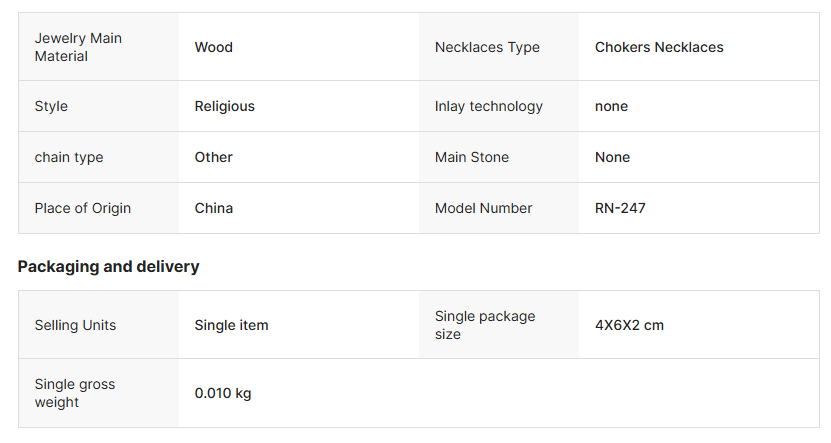The image size is (831, 443).
Task: Click the Packaging and delivery heading
Action: (x=108, y=266)
